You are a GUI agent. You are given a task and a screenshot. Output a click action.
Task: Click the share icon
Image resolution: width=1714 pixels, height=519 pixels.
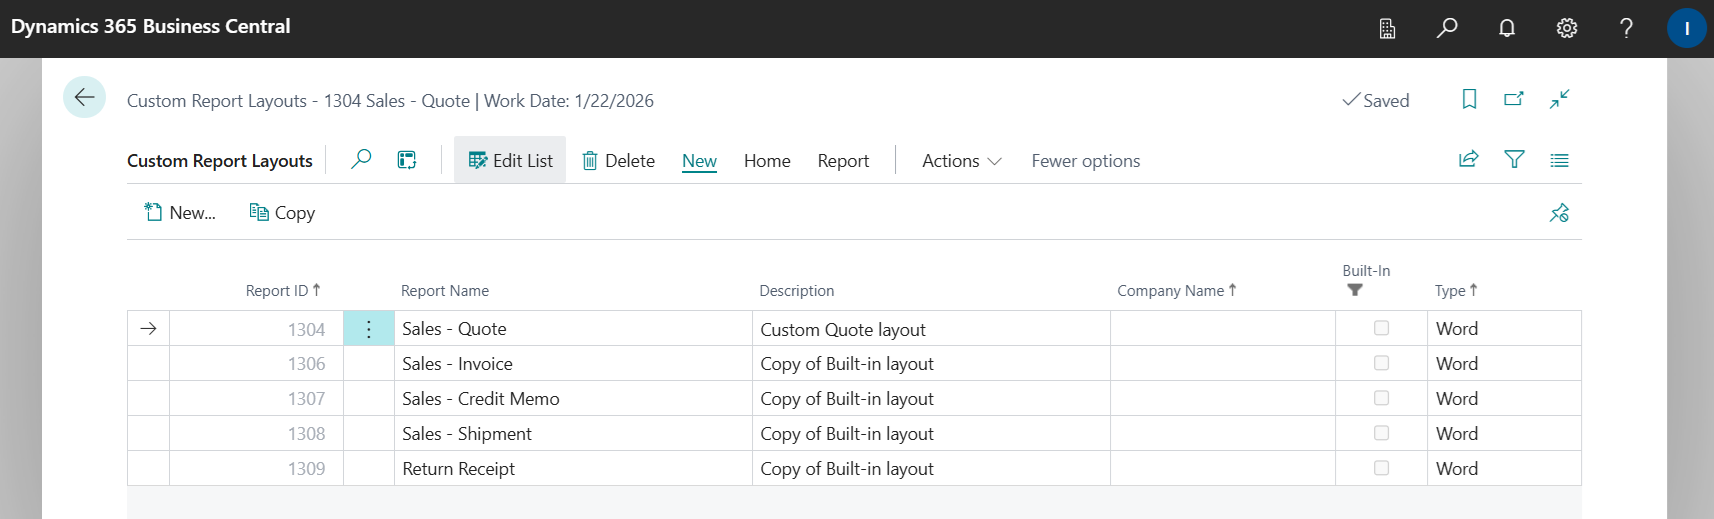pos(1469,159)
